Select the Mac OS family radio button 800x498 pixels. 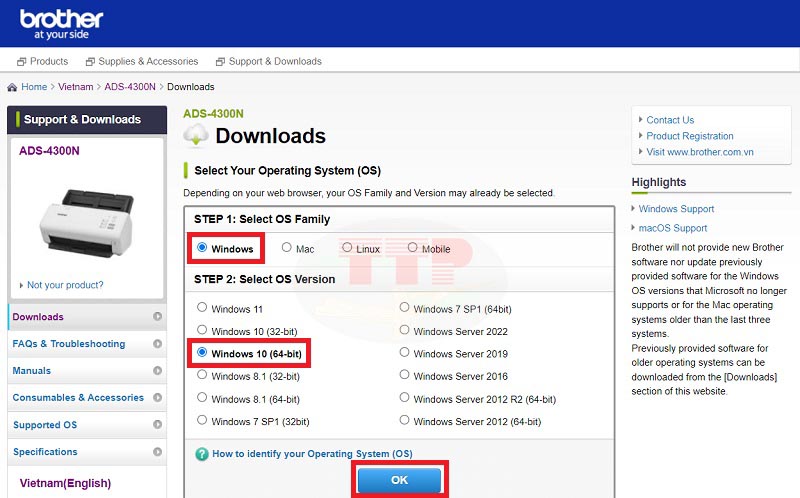287,247
